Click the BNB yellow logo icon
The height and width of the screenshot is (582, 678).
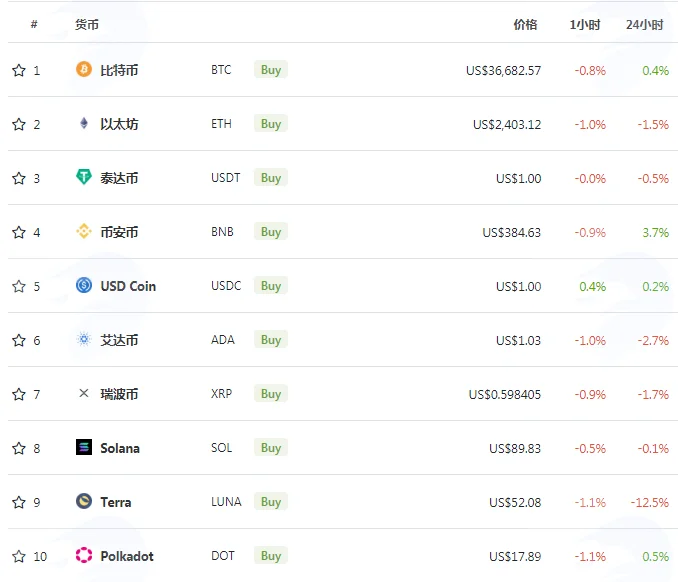tap(84, 231)
